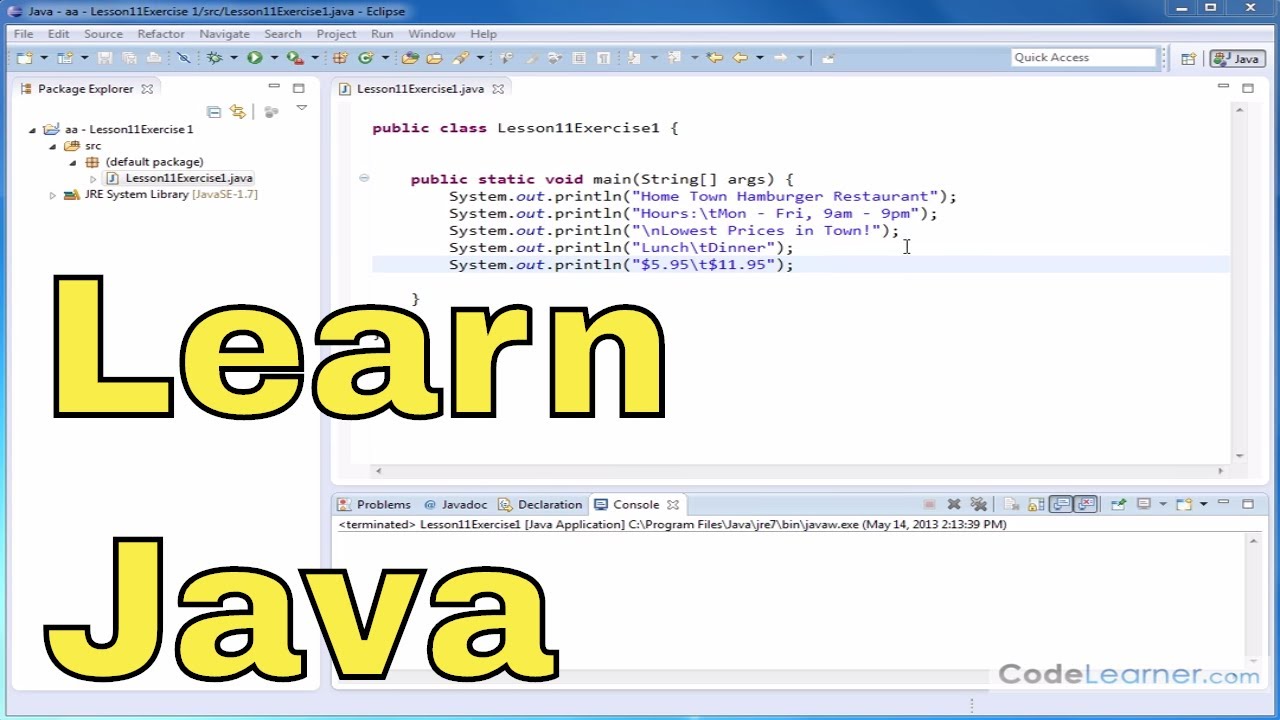
Task: Open the Refactor menu
Action: tap(161, 34)
